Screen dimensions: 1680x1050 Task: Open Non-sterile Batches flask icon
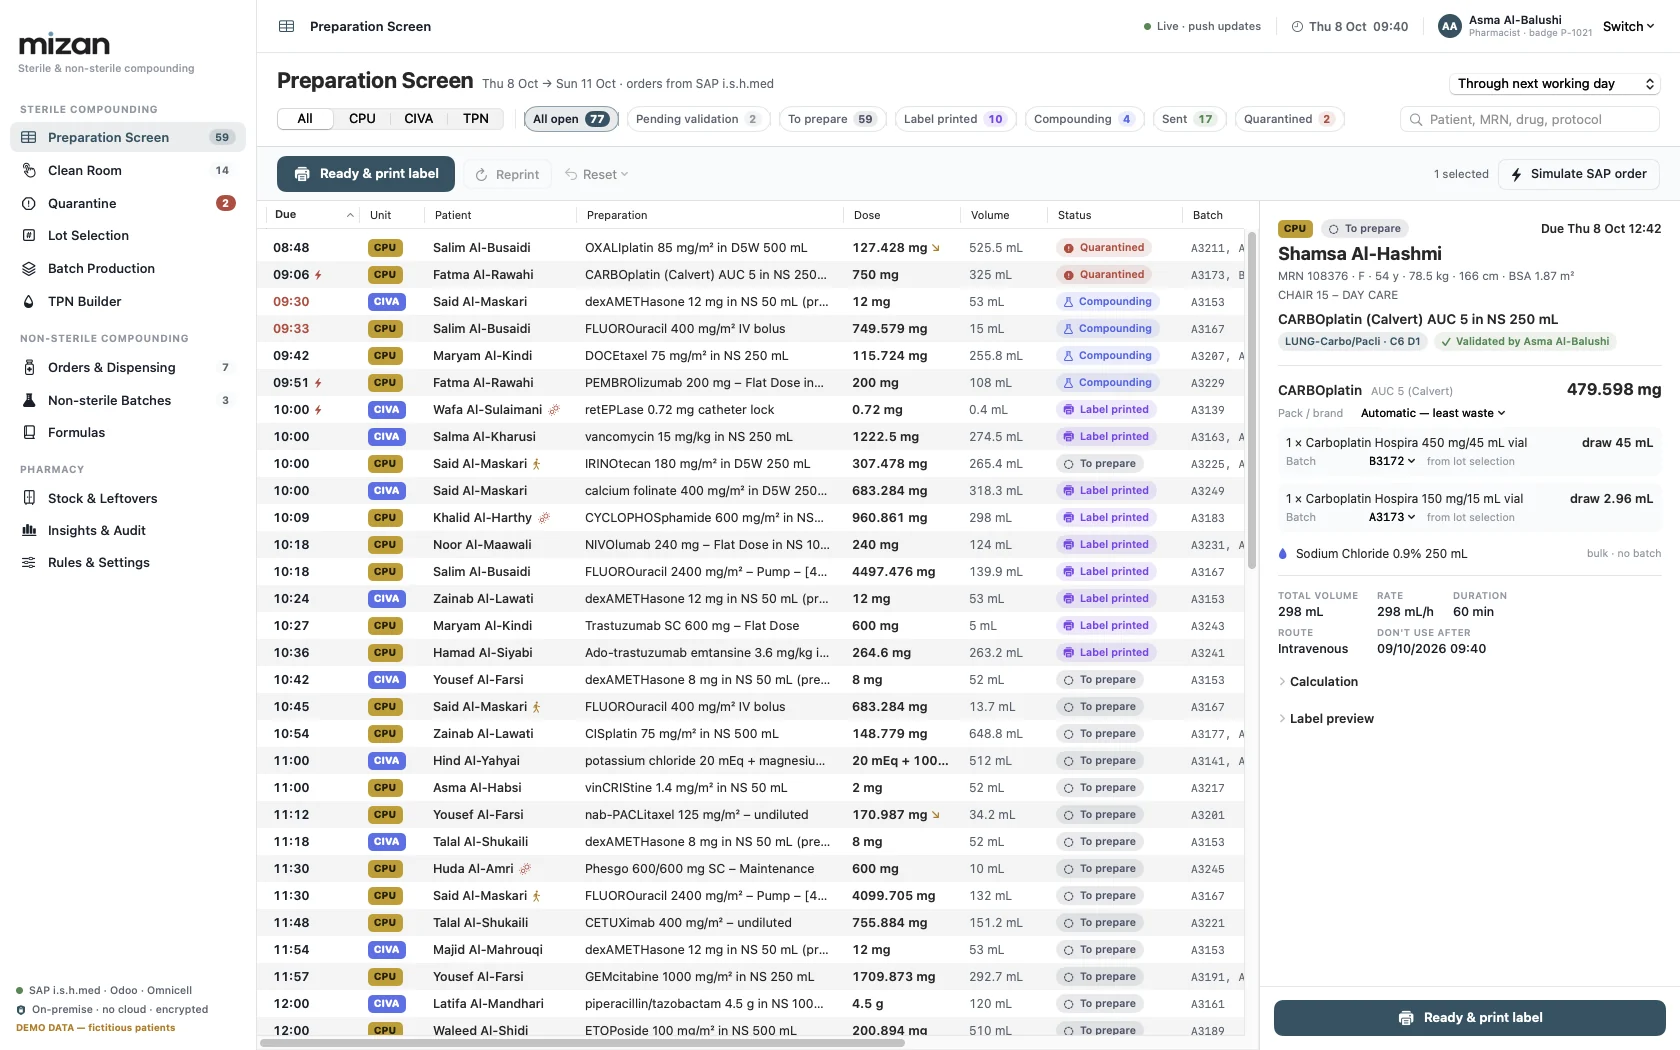29,400
